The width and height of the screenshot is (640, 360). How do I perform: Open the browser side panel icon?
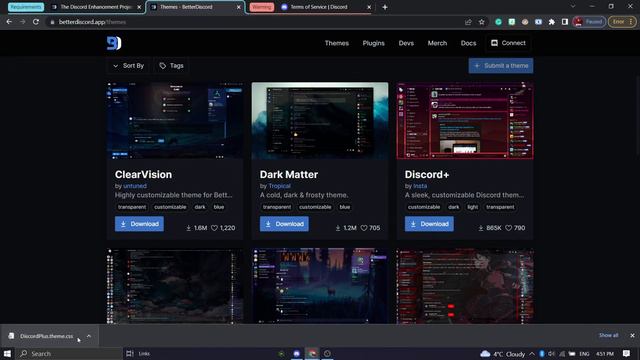click(x=565, y=22)
